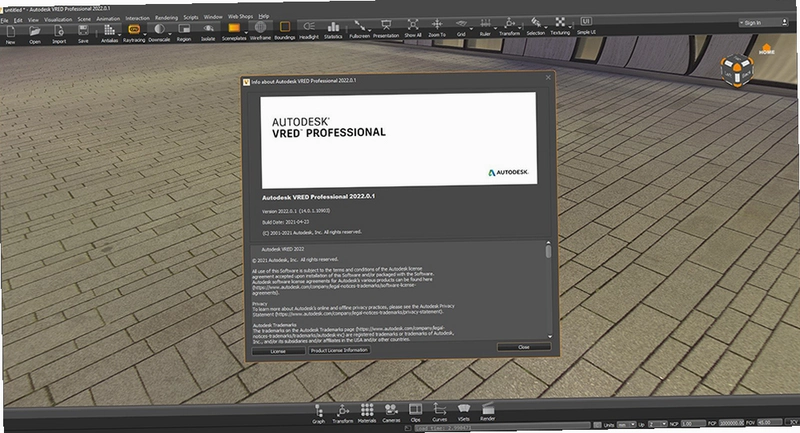Open the Web Shops menu

point(240,16)
